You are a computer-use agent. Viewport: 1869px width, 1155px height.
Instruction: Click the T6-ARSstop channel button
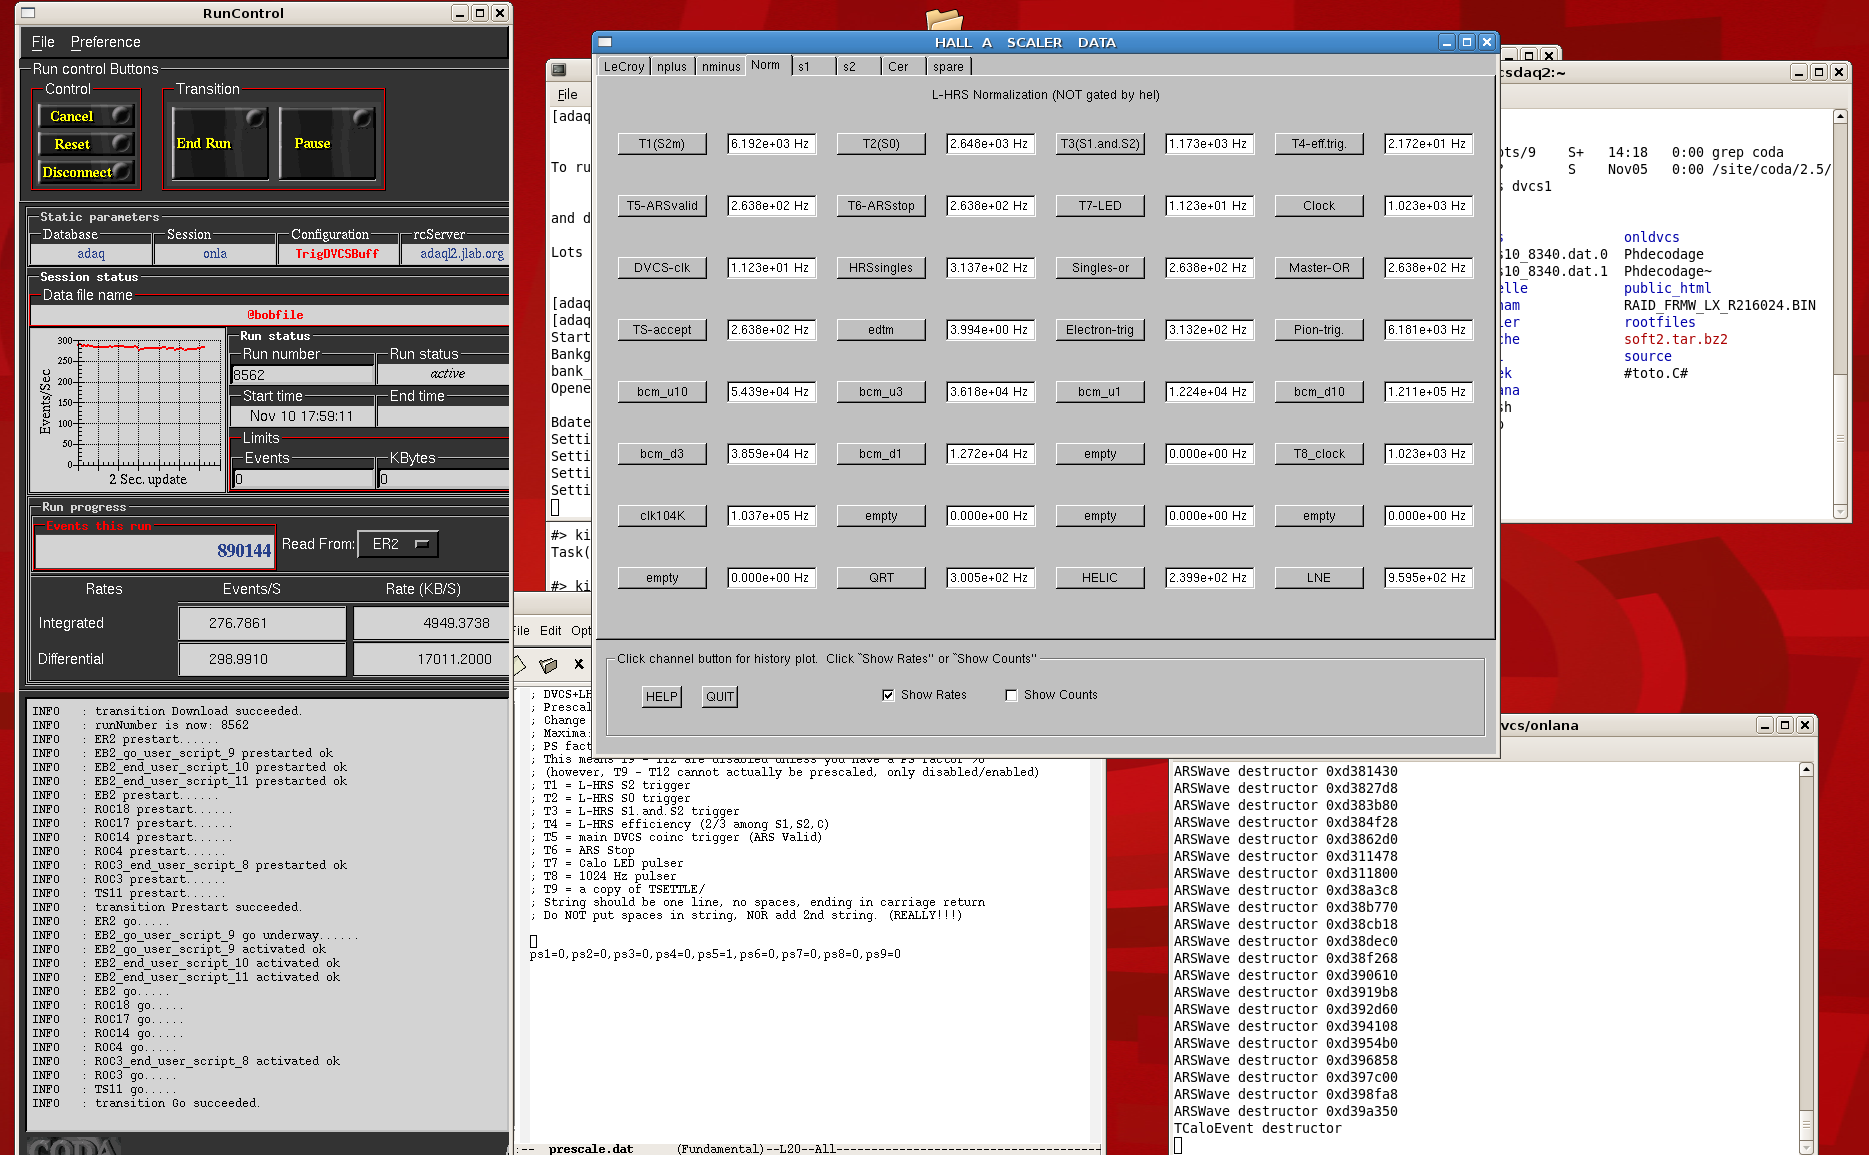coord(881,206)
